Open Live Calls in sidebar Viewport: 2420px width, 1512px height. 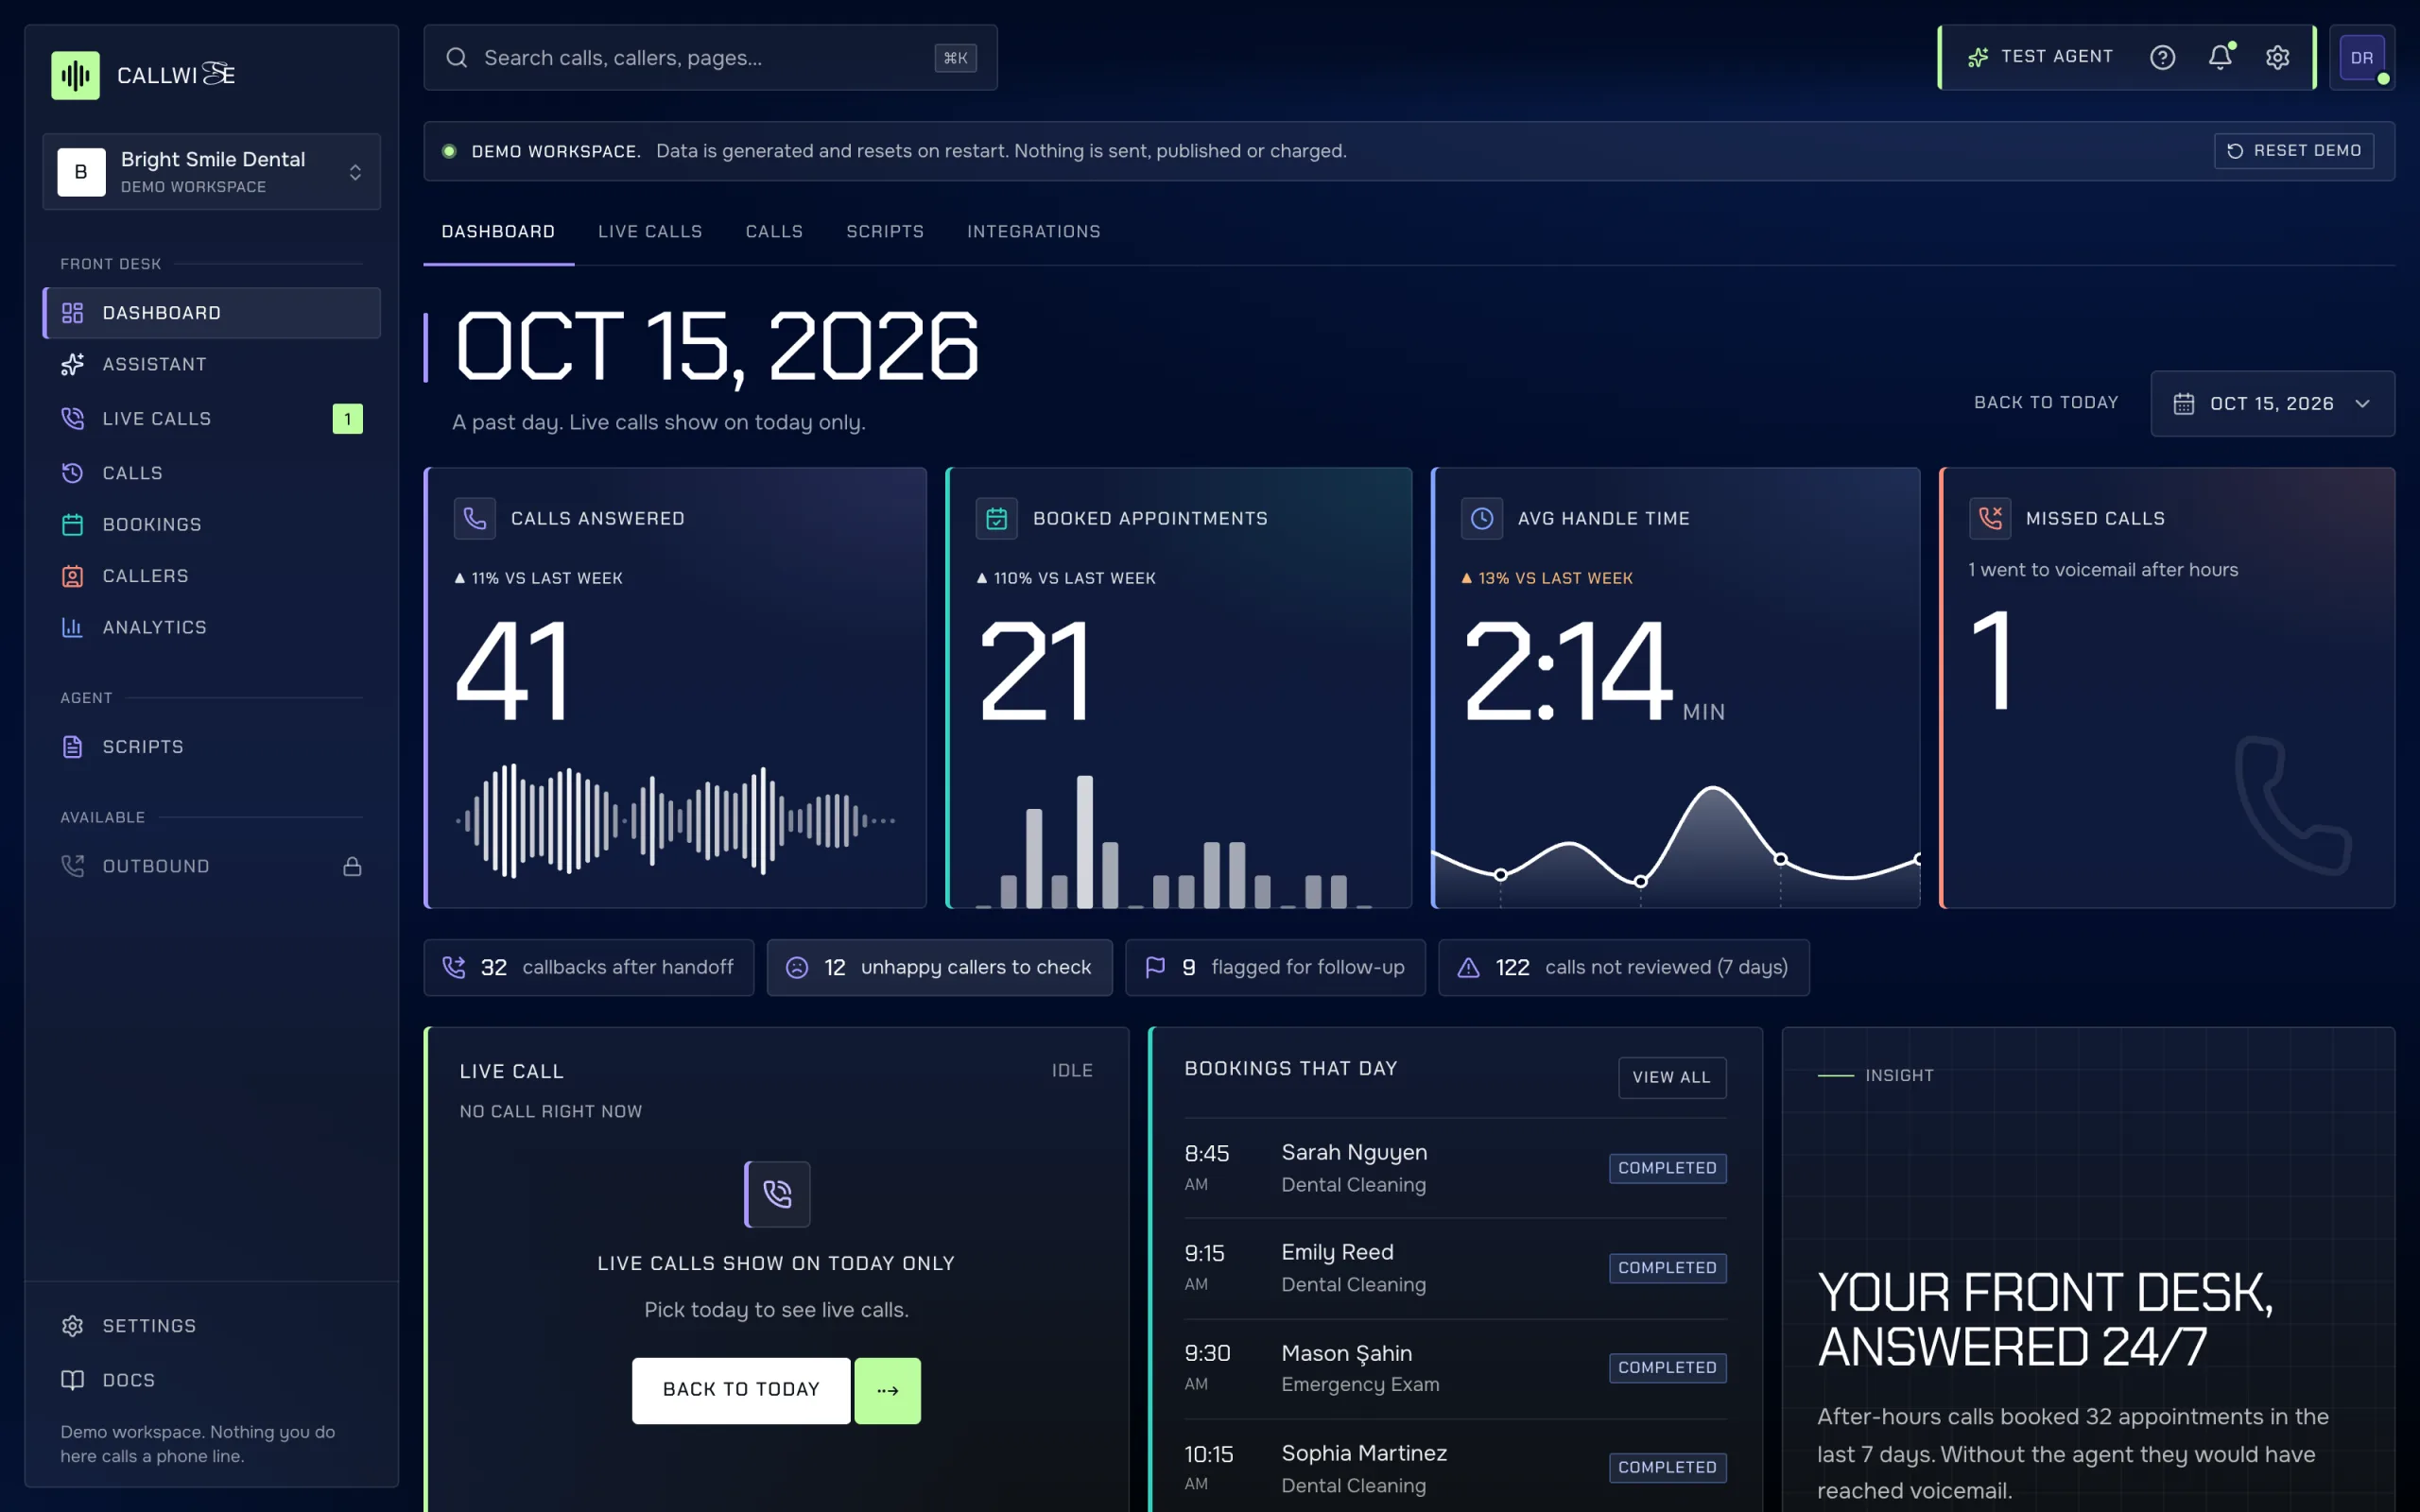point(211,418)
